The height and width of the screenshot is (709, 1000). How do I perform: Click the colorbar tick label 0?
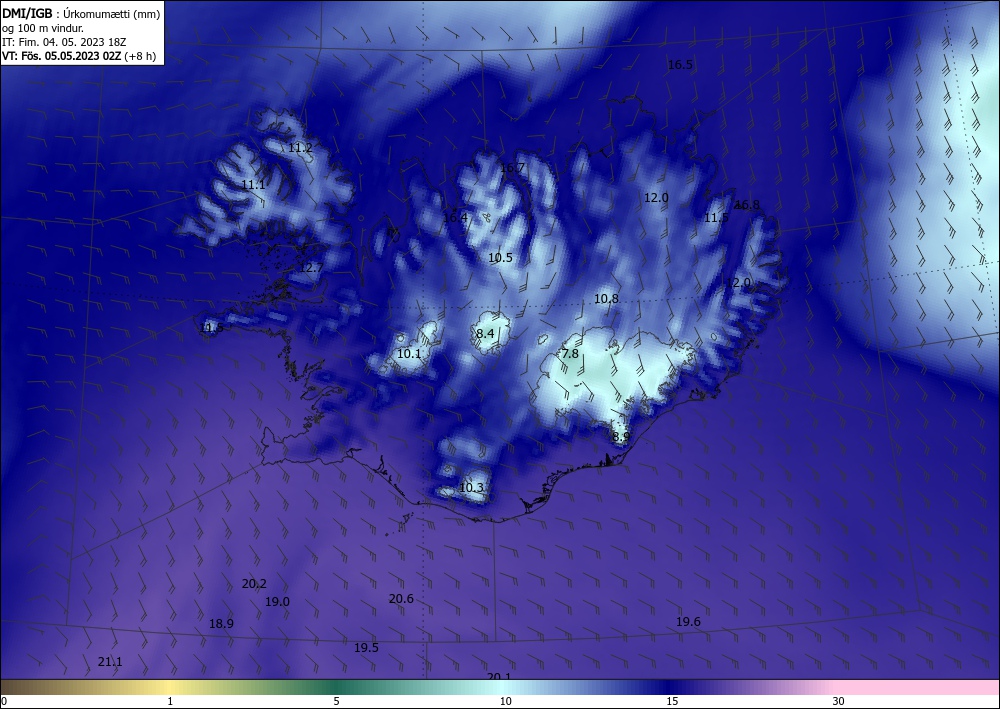pyautogui.click(x=4, y=701)
